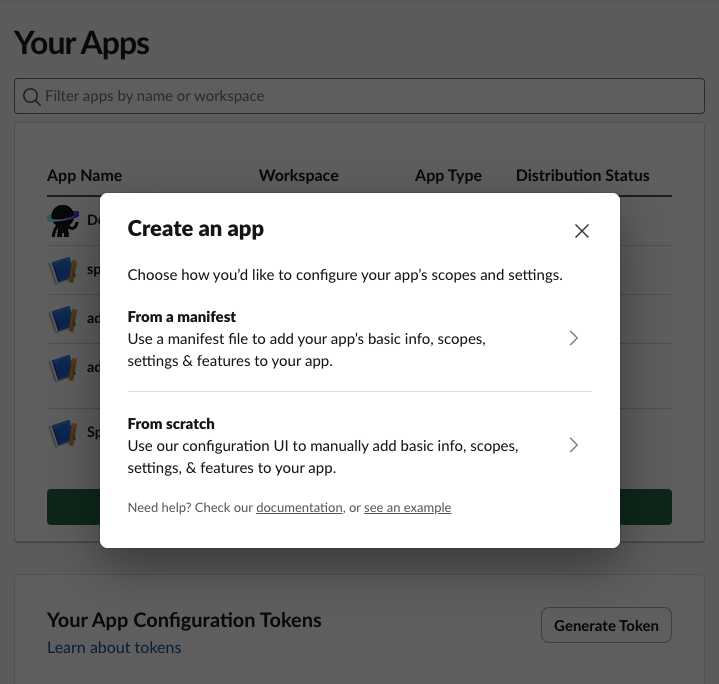Click the Workspace column header

298,175
